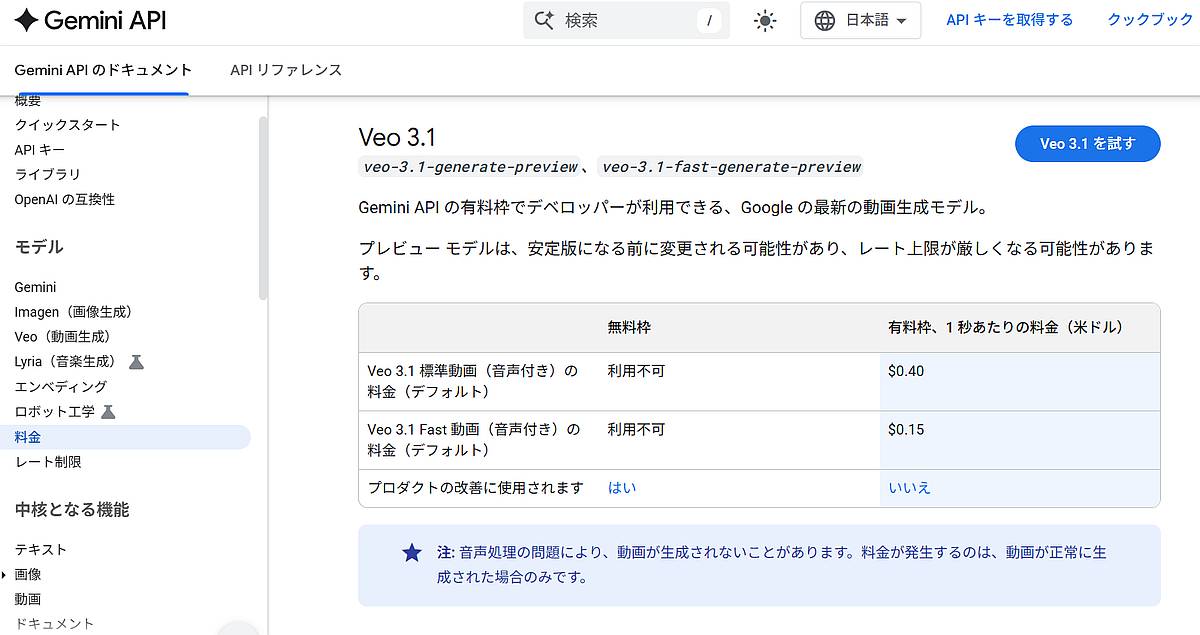
Task: Click the search magnifier icon
Action: click(x=543, y=19)
